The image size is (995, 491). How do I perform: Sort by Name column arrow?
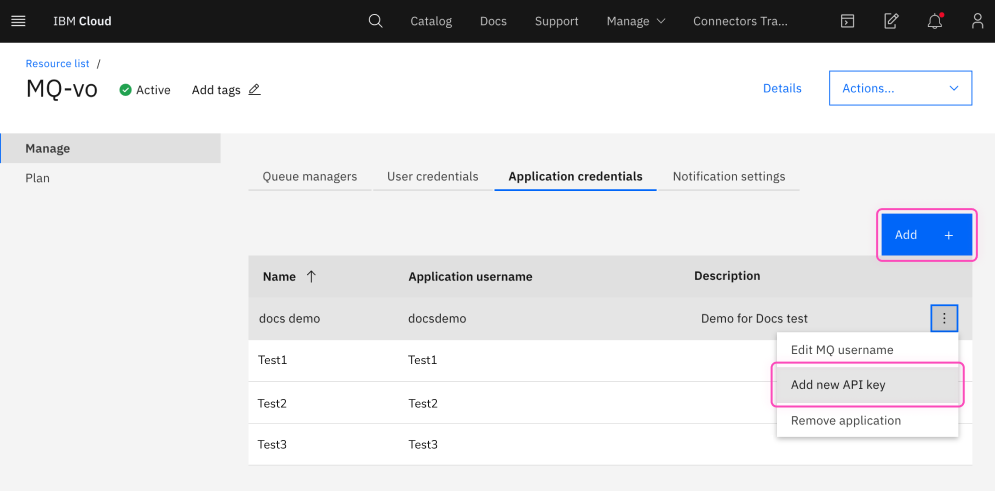pos(311,277)
